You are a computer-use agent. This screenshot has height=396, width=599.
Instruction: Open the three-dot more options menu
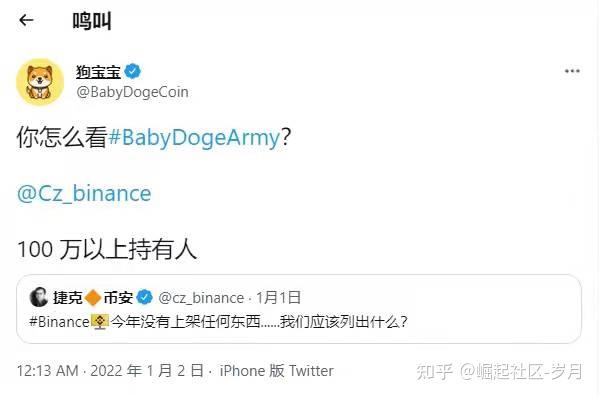tap(572, 71)
